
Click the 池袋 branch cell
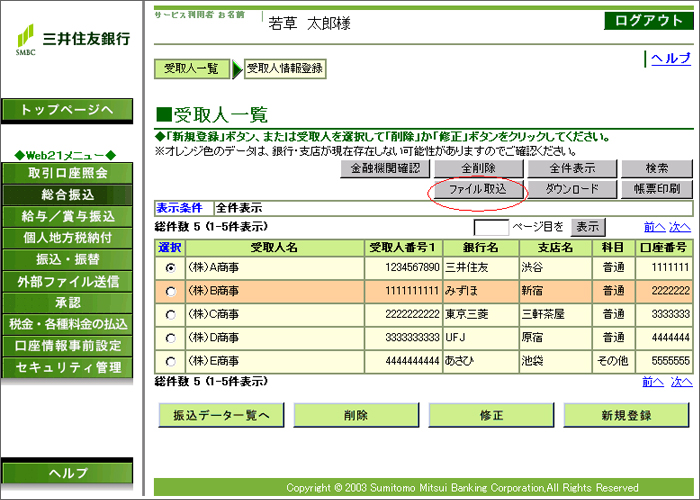[555, 361]
